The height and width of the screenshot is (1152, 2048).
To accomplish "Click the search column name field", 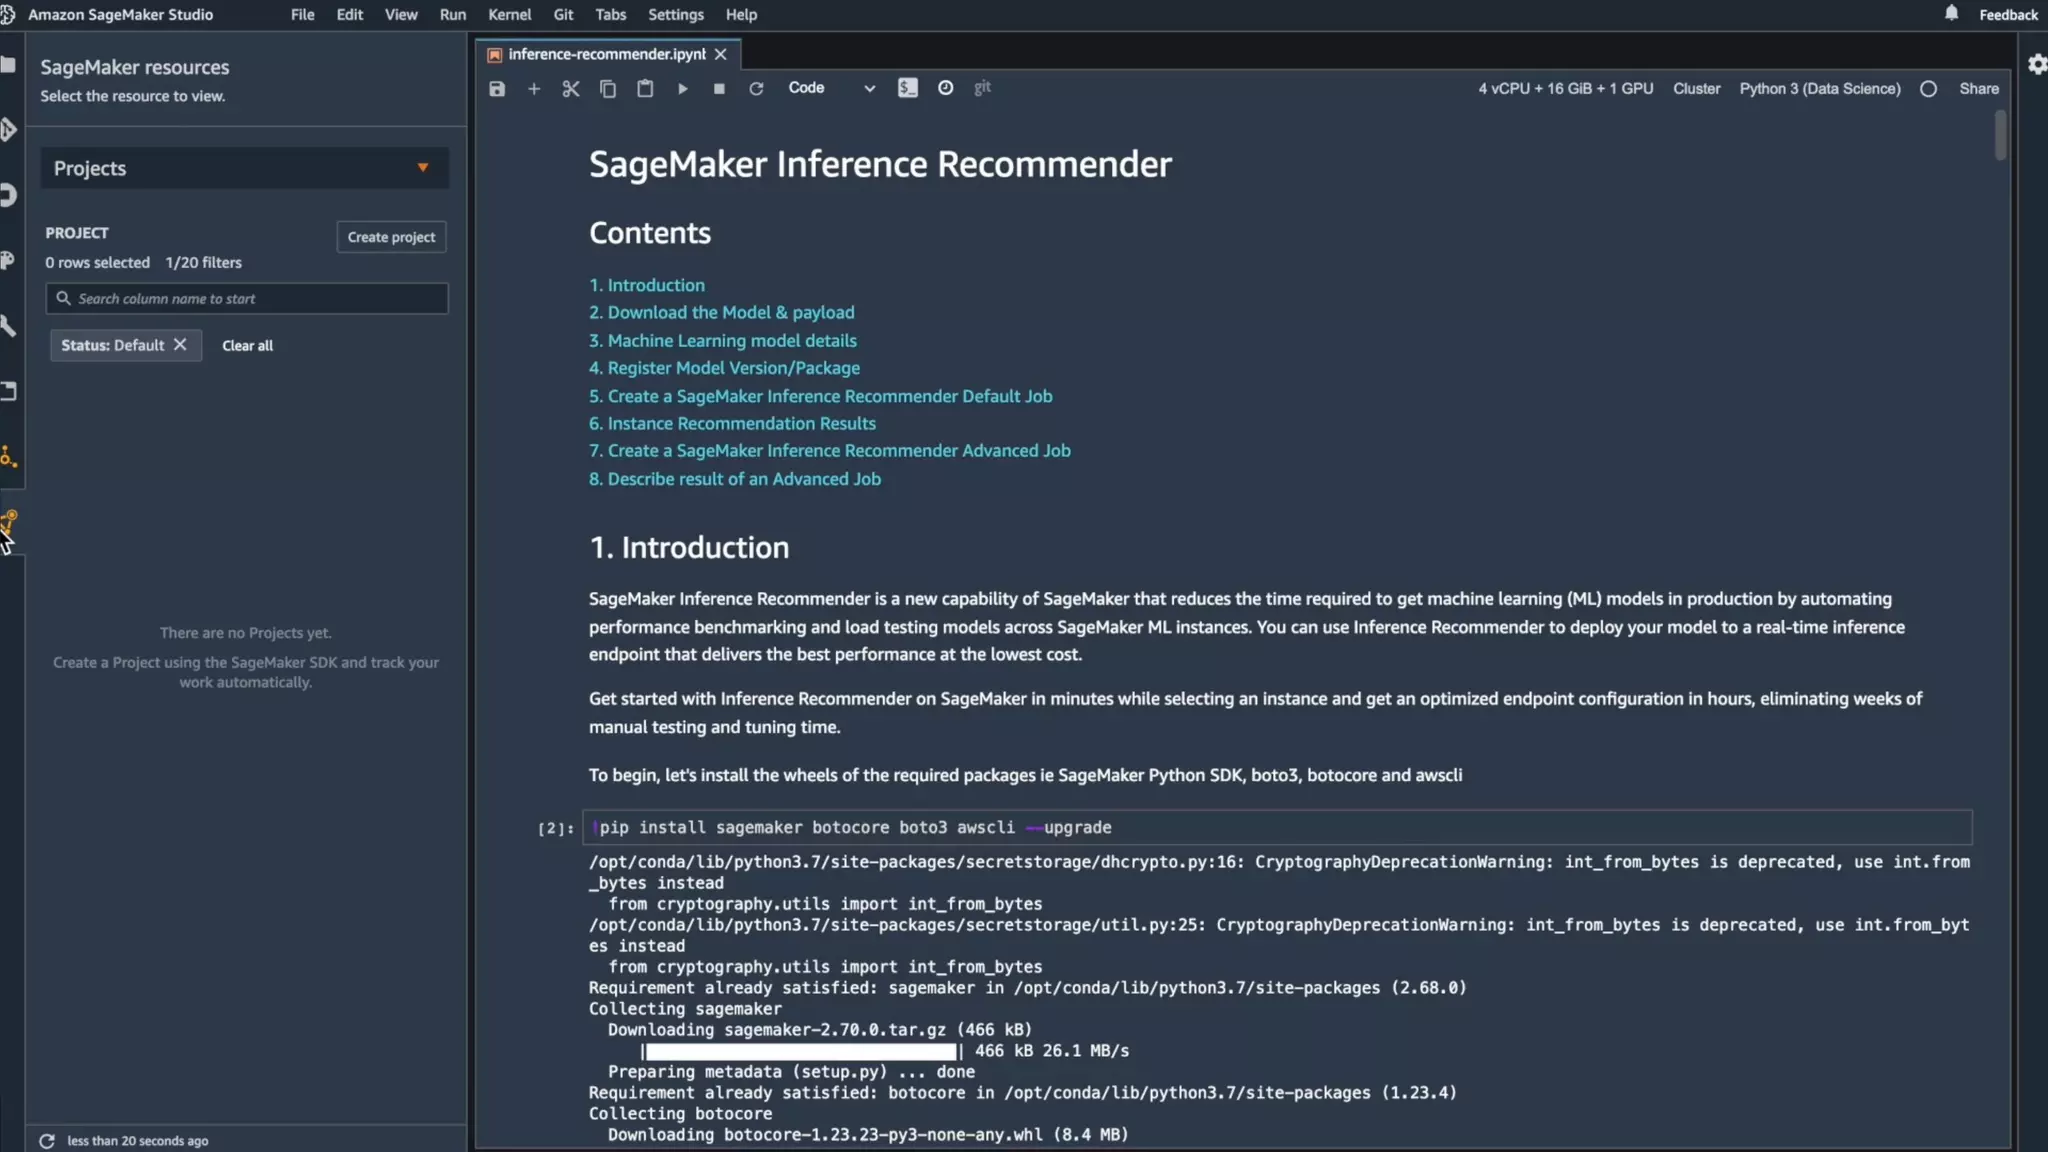I will coord(247,299).
